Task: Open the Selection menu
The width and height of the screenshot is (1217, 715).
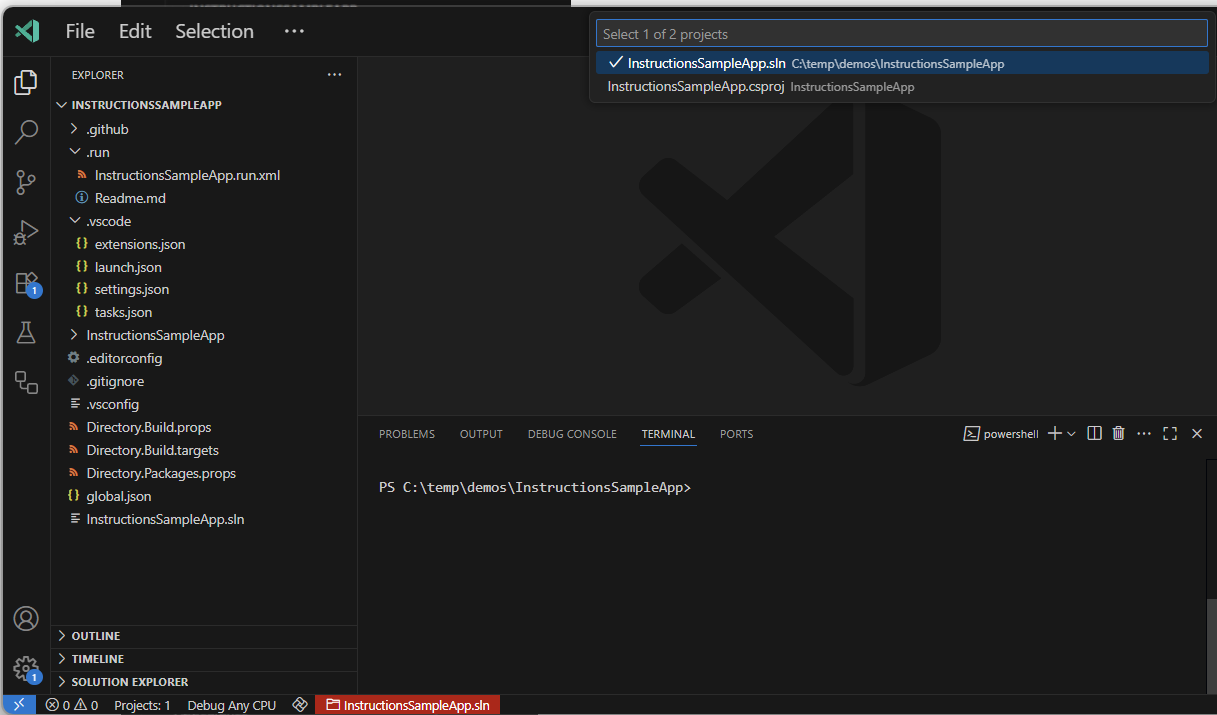Action: [x=215, y=31]
